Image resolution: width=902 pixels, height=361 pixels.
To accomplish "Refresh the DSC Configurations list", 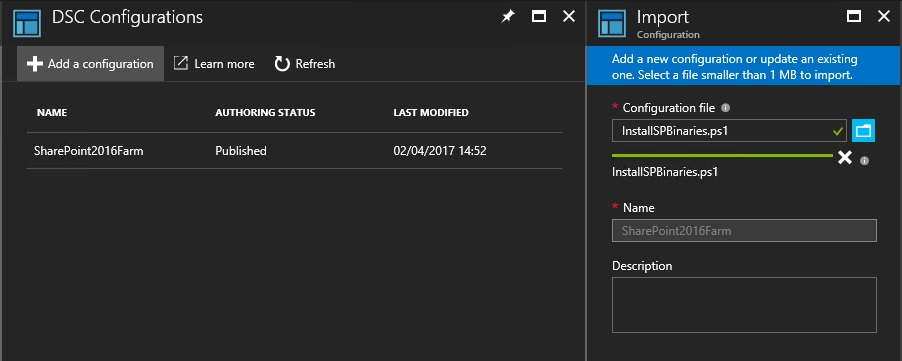I will pos(305,64).
